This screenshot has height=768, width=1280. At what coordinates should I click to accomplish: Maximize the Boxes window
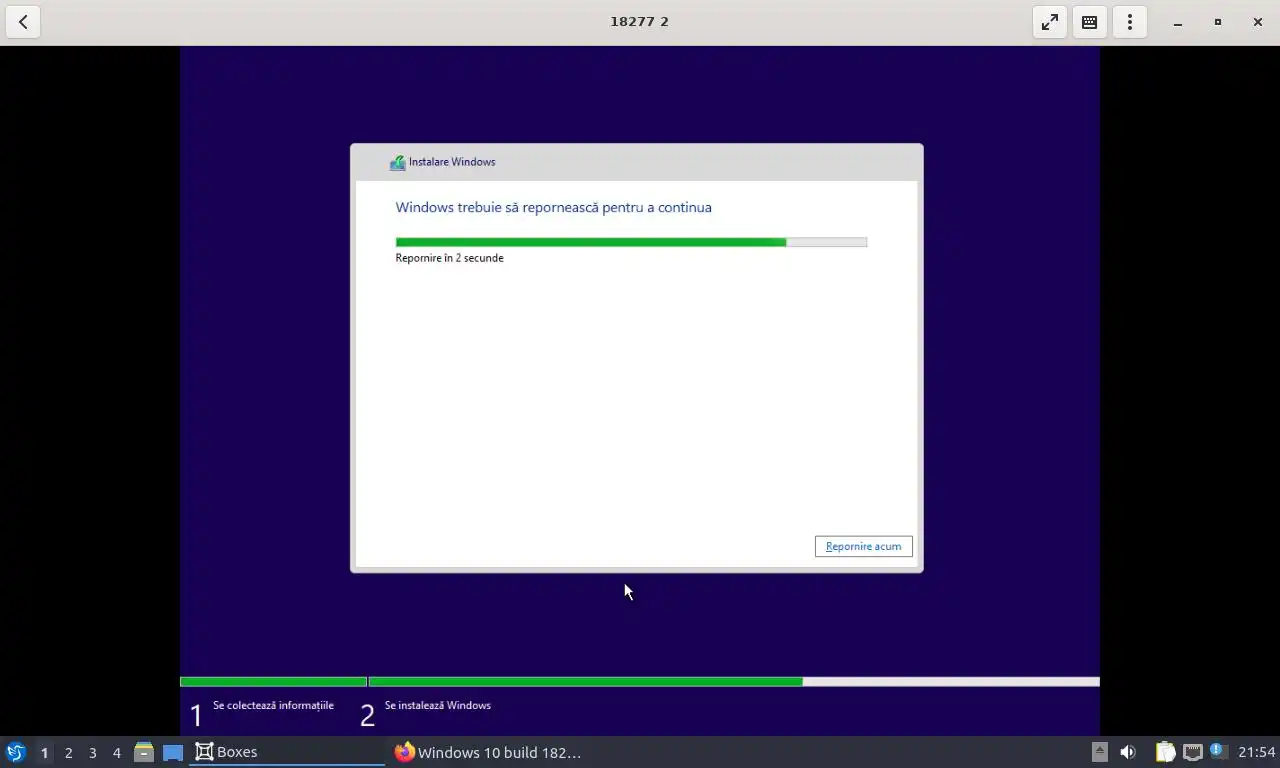click(1218, 22)
